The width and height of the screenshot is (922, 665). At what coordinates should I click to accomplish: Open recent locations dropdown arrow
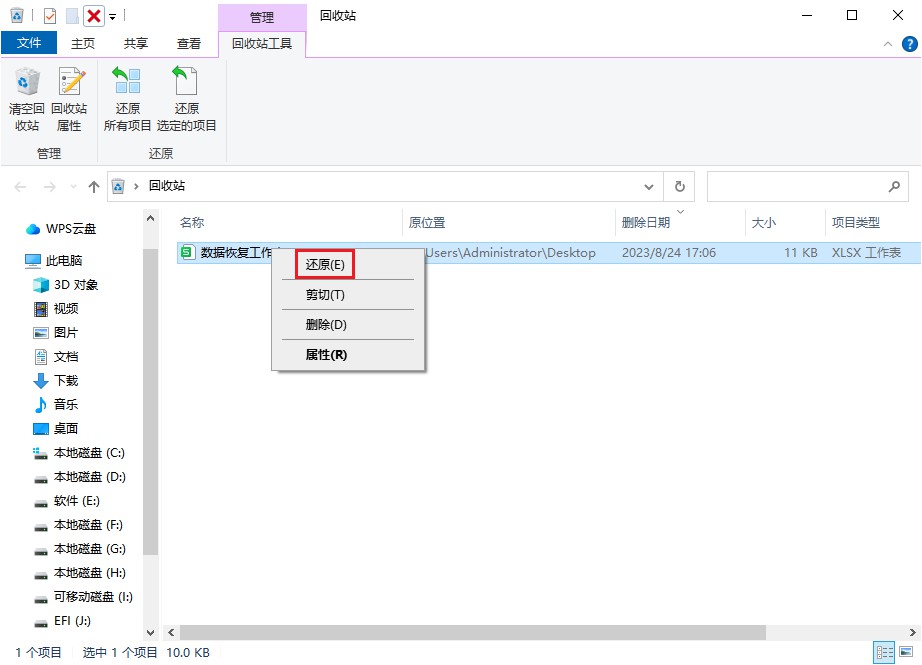click(x=74, y=187)
